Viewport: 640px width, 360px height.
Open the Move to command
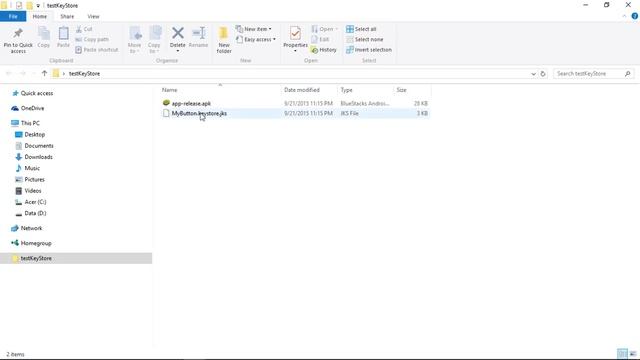pyautogui.click(x=135, y=40)
